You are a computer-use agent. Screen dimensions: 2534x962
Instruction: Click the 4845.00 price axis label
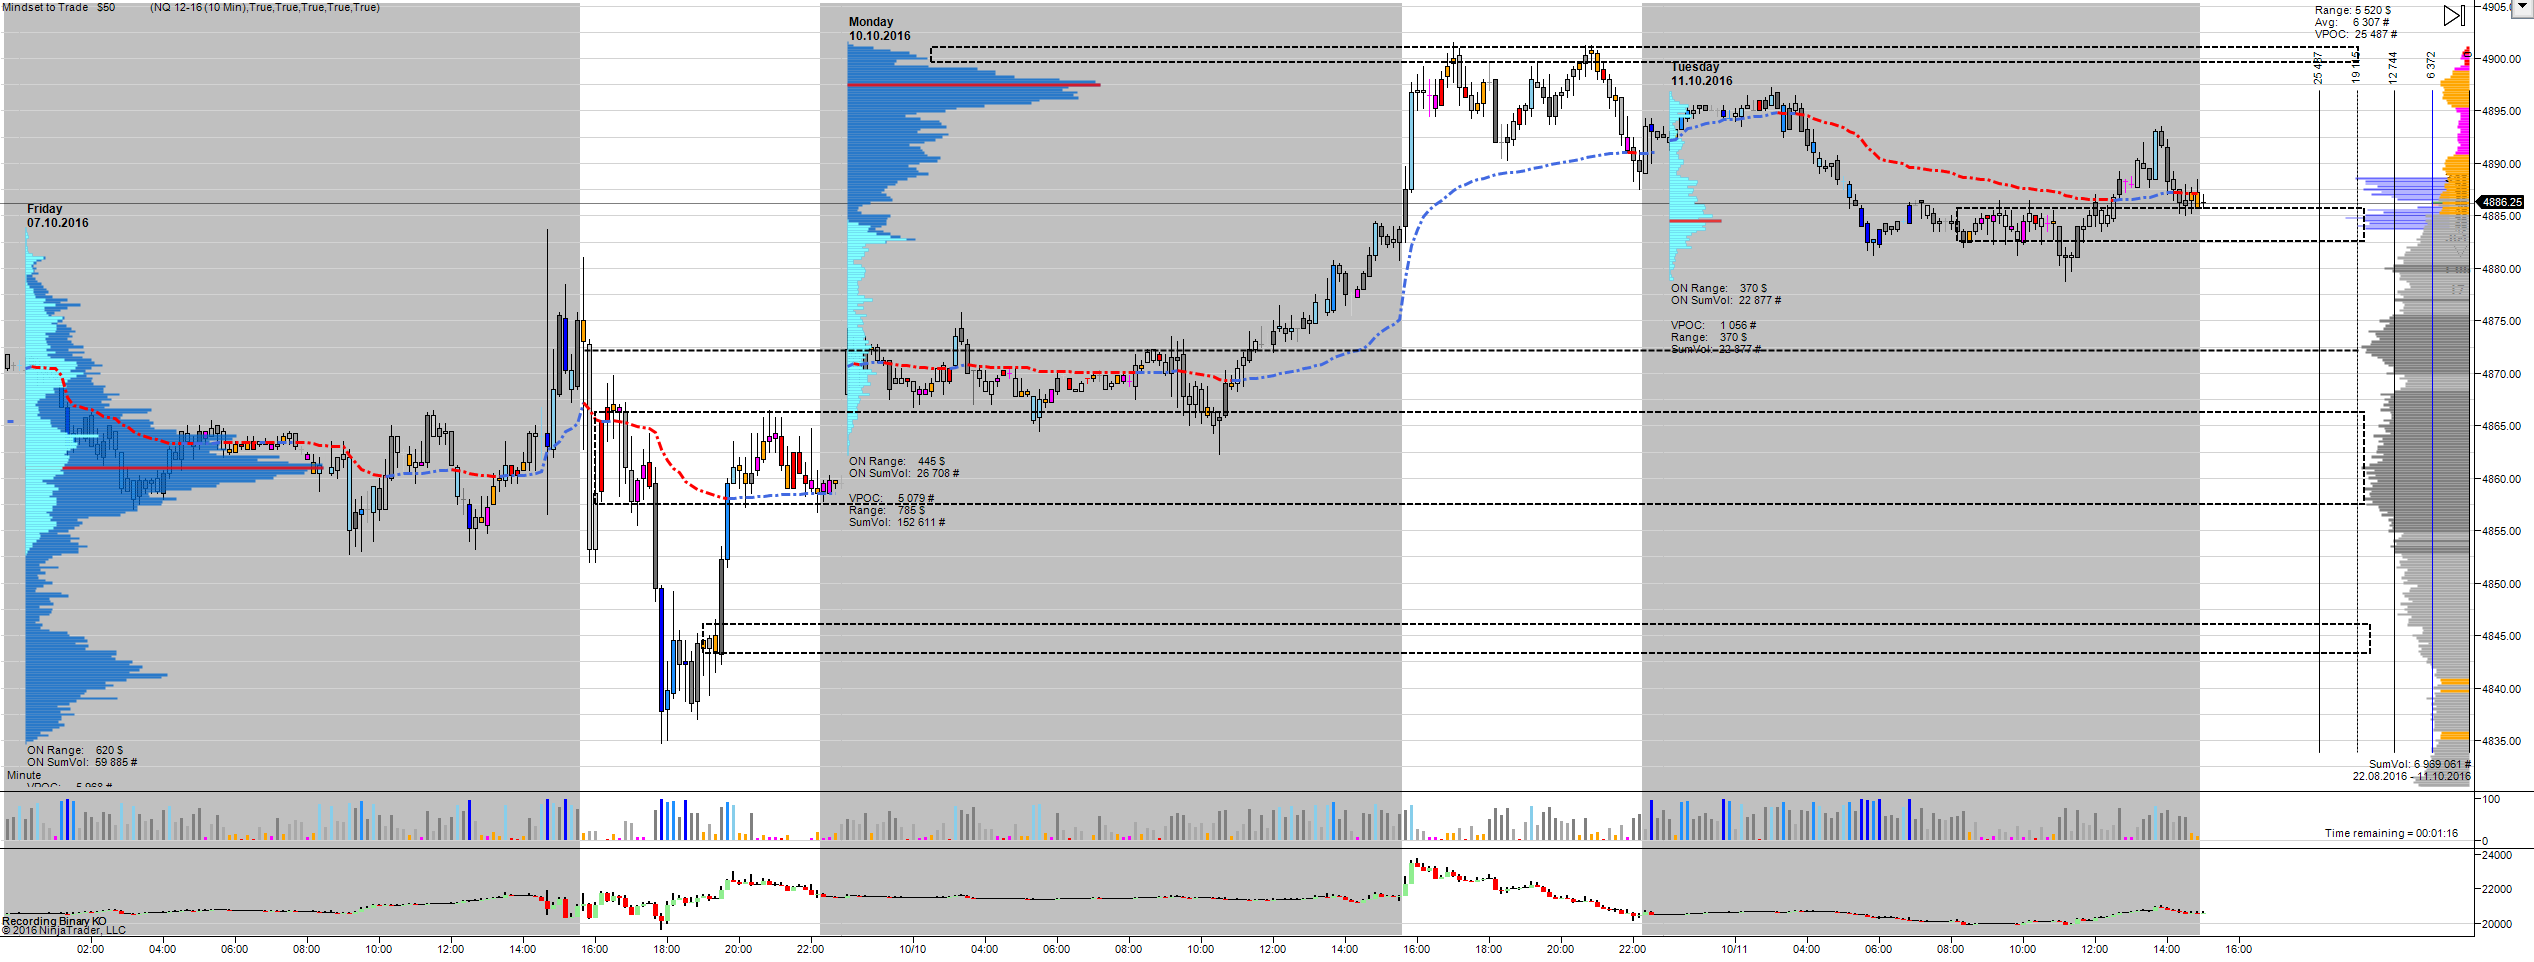[2502, 636]
